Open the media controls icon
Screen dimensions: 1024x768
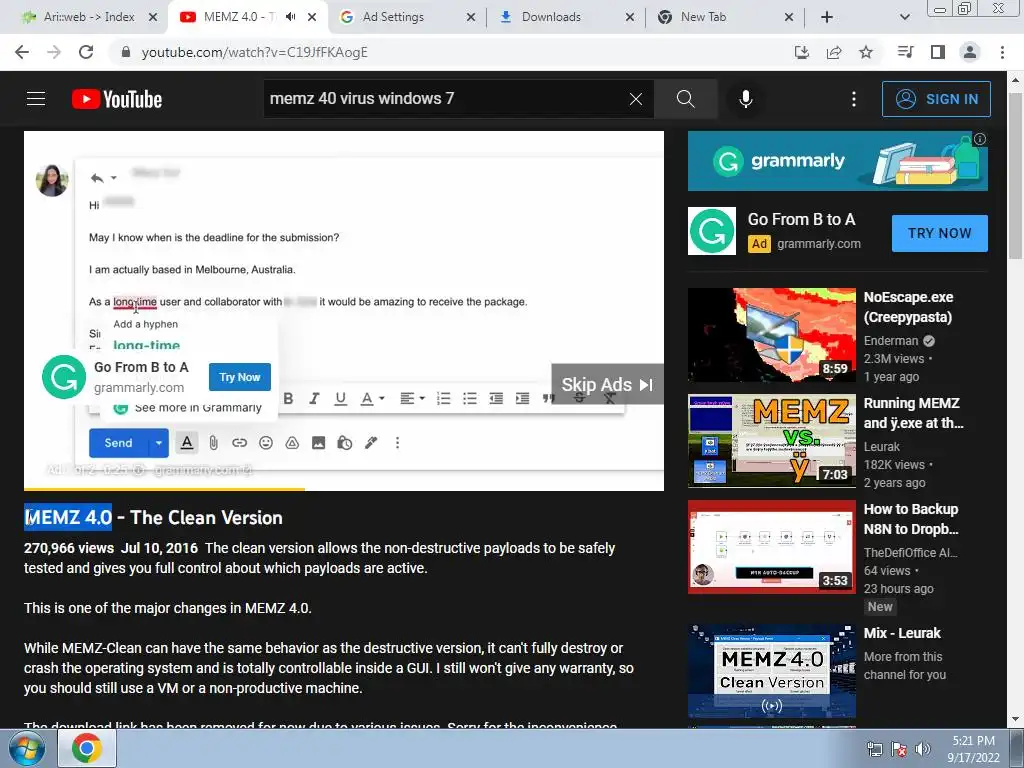[x=906, y=52]
